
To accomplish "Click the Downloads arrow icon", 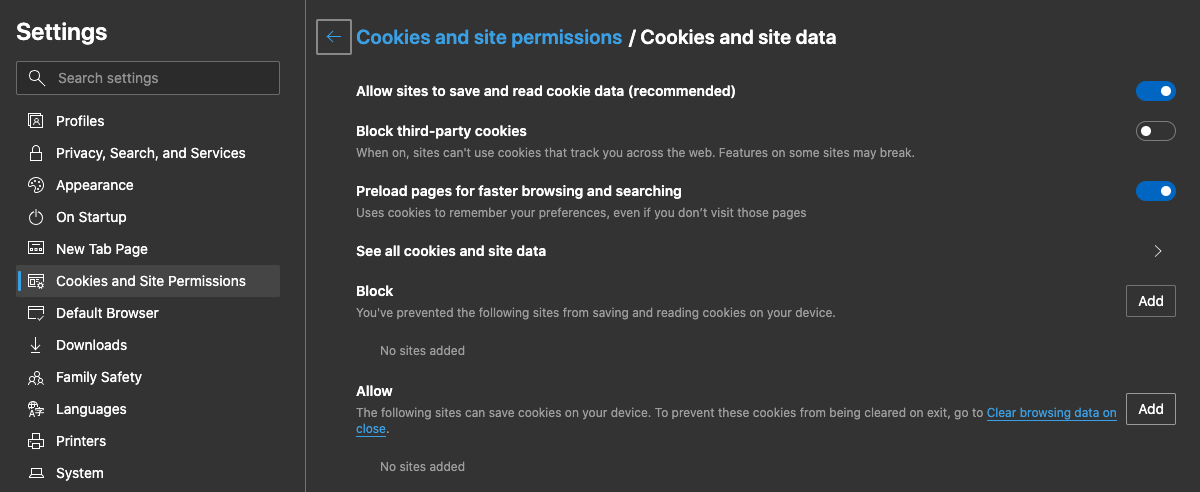I will tap(36, 345).
